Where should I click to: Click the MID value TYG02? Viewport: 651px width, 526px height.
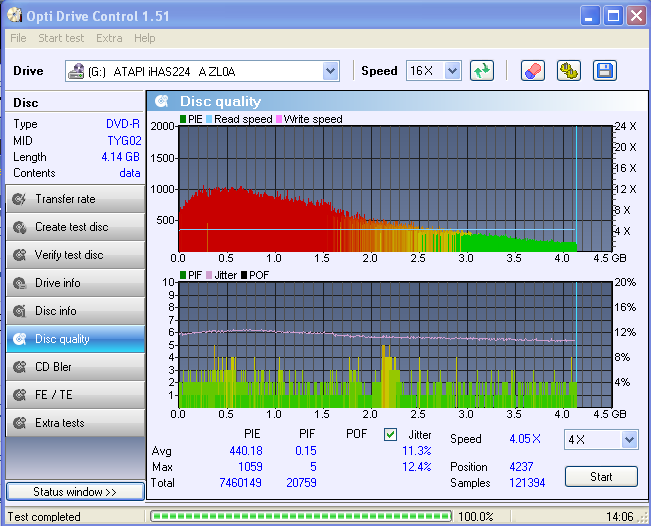coord(124,141)
